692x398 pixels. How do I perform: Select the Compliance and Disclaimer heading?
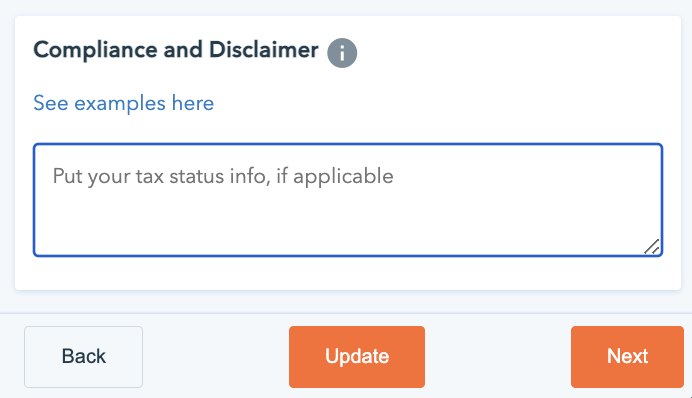coord(176,49)
